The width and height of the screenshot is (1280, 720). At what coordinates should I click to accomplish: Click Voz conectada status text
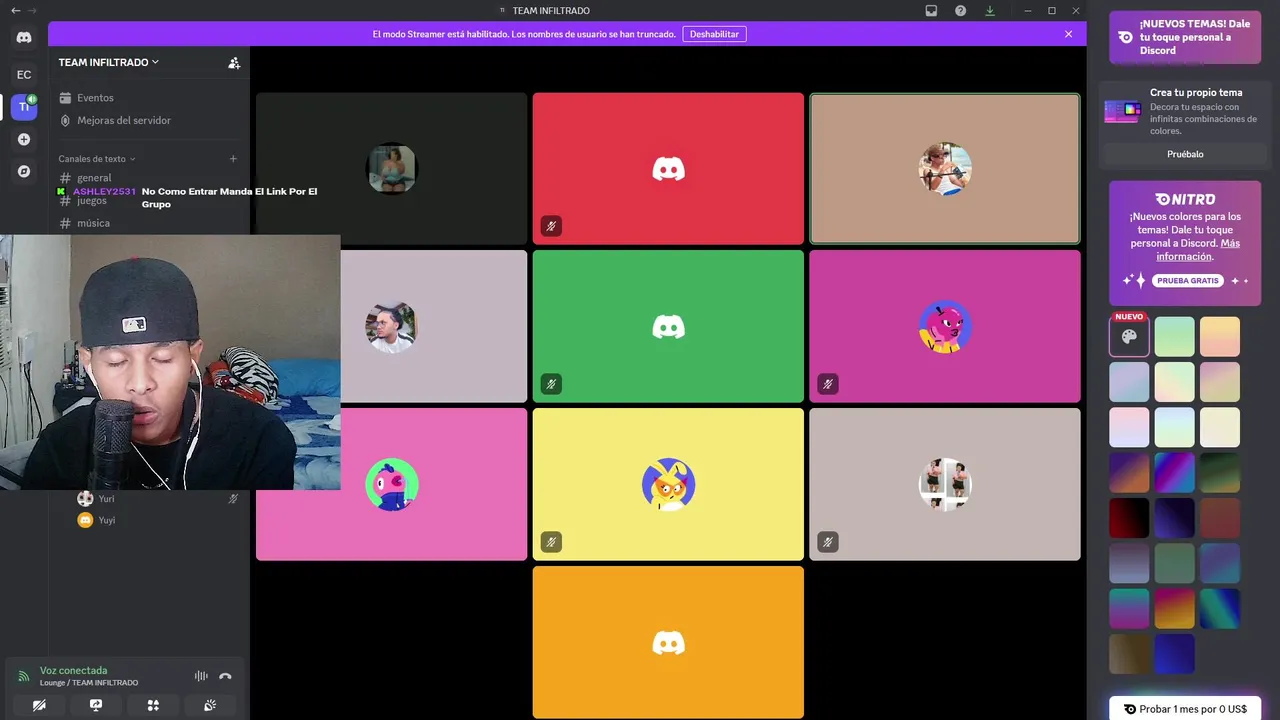pos(73,670)
